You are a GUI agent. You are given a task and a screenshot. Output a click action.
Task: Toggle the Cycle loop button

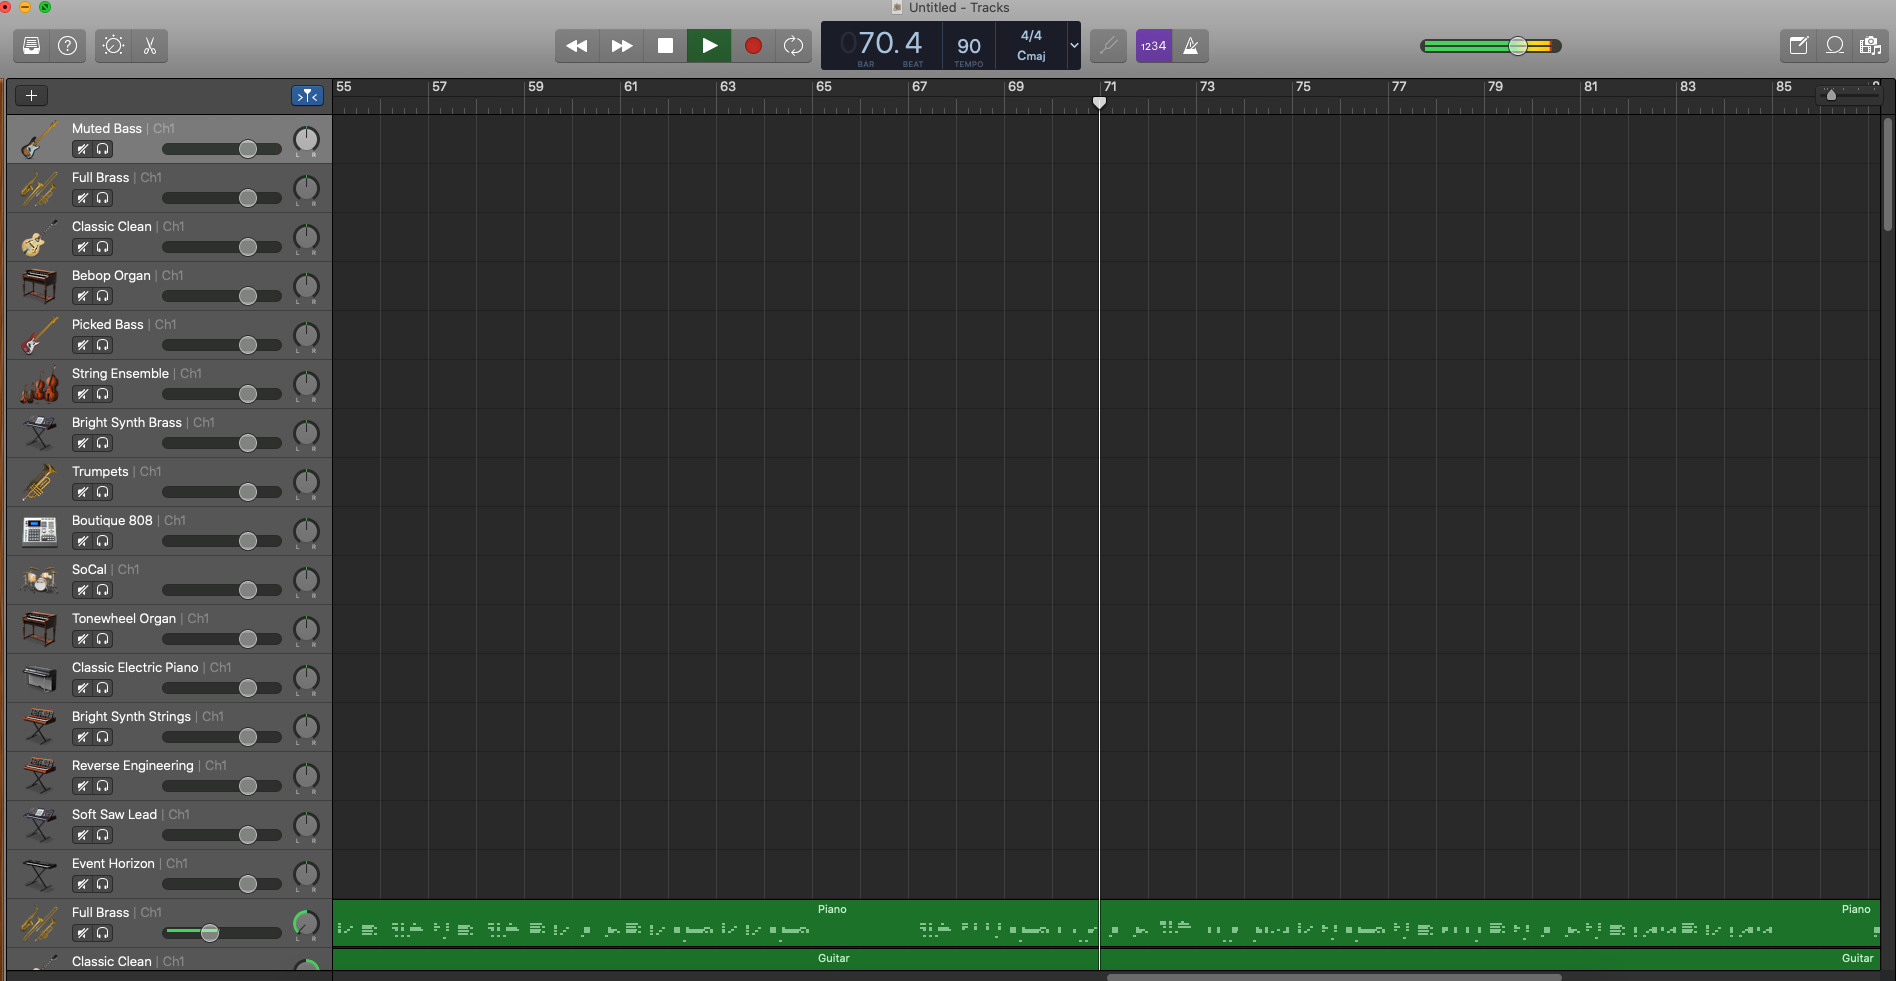(793, 46)
